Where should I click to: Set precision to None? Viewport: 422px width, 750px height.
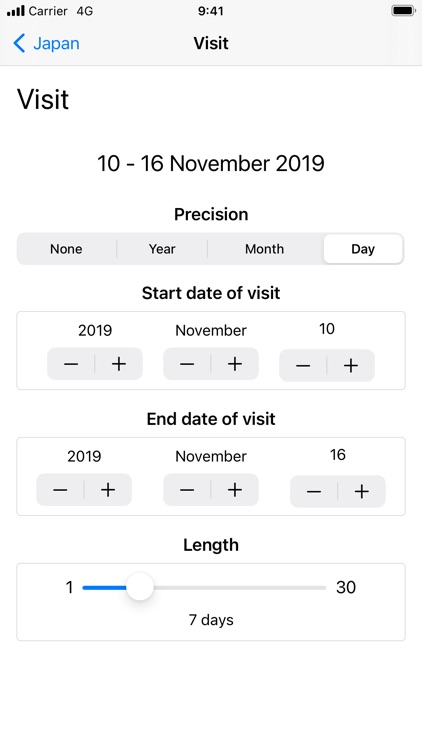(67, 249)
